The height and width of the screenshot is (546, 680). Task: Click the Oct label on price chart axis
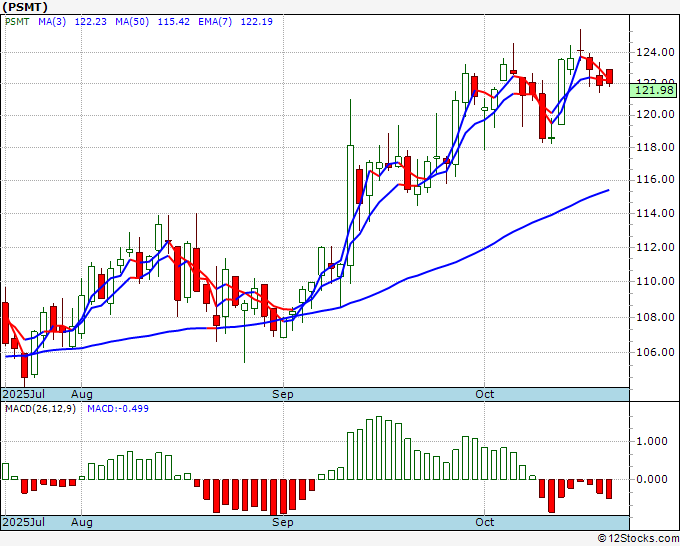[x=484, y=394]
